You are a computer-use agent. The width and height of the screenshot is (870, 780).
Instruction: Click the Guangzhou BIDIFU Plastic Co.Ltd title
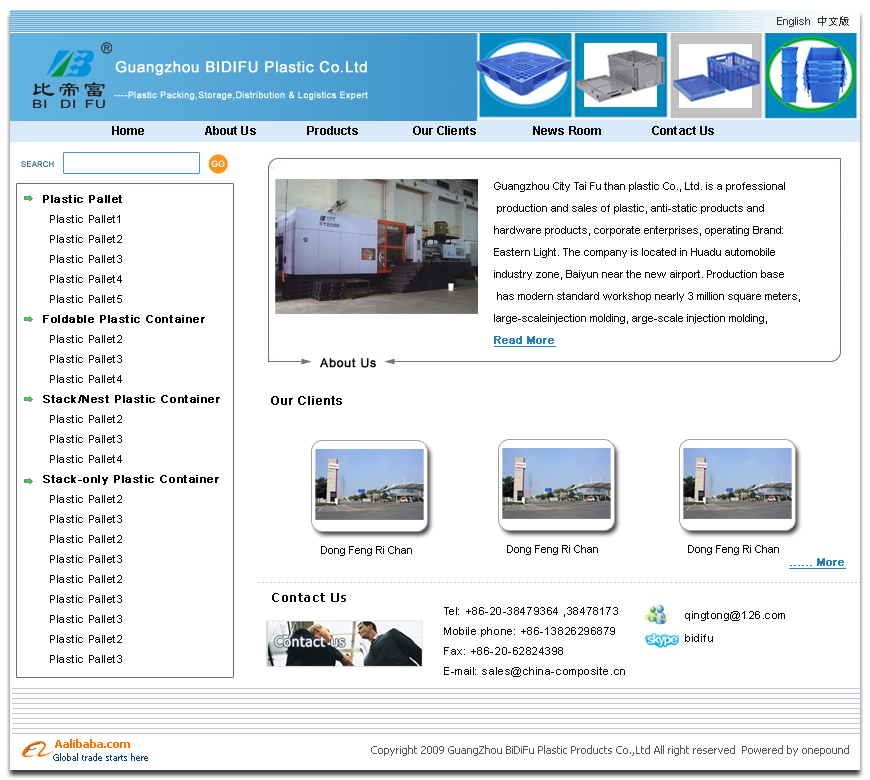click(241, 67)
